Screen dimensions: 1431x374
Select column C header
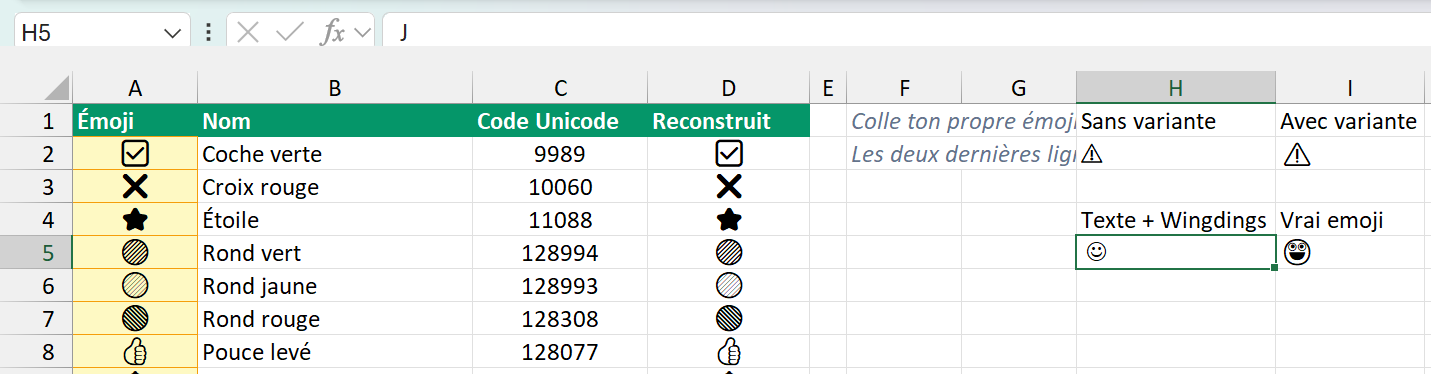(561, 88)
